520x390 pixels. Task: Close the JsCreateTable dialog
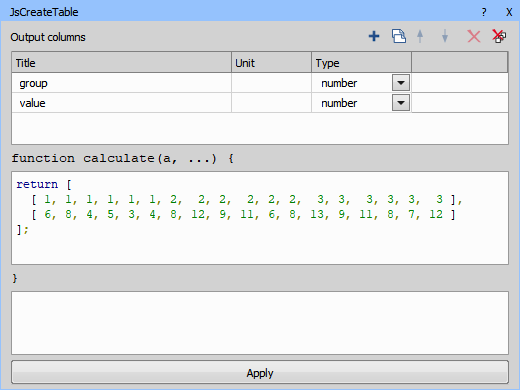pos(509,12)
